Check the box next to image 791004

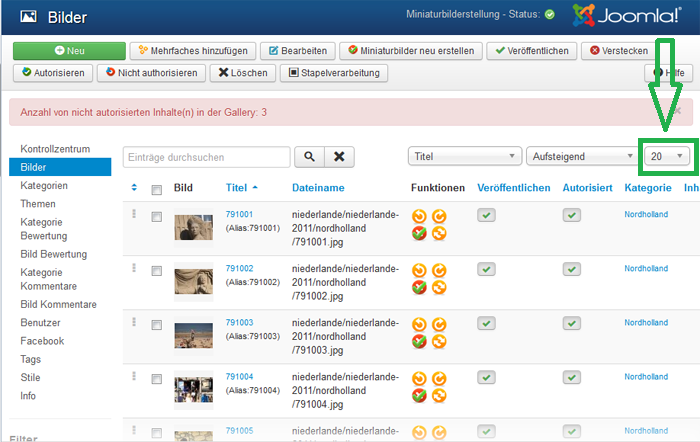tap(156, 378)
